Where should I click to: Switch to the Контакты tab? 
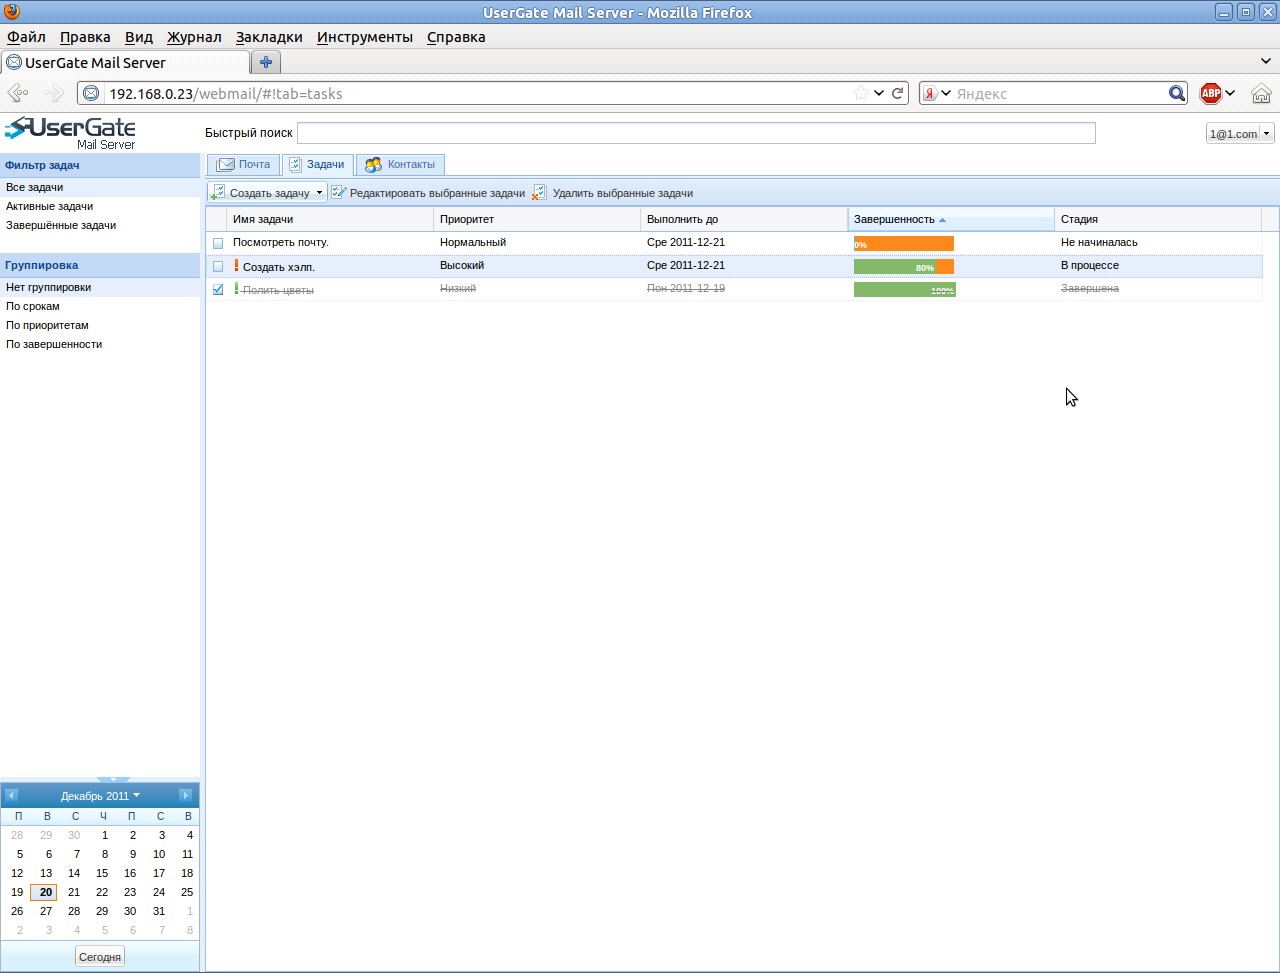coord(400,165)
